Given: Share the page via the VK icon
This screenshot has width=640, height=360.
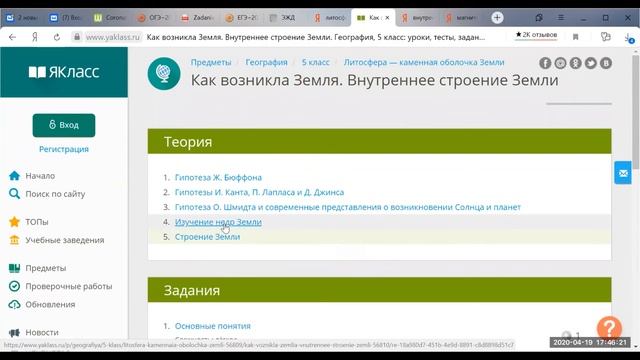Looking at the screenshot, I should pyautogui.click(x=606, y=63).
